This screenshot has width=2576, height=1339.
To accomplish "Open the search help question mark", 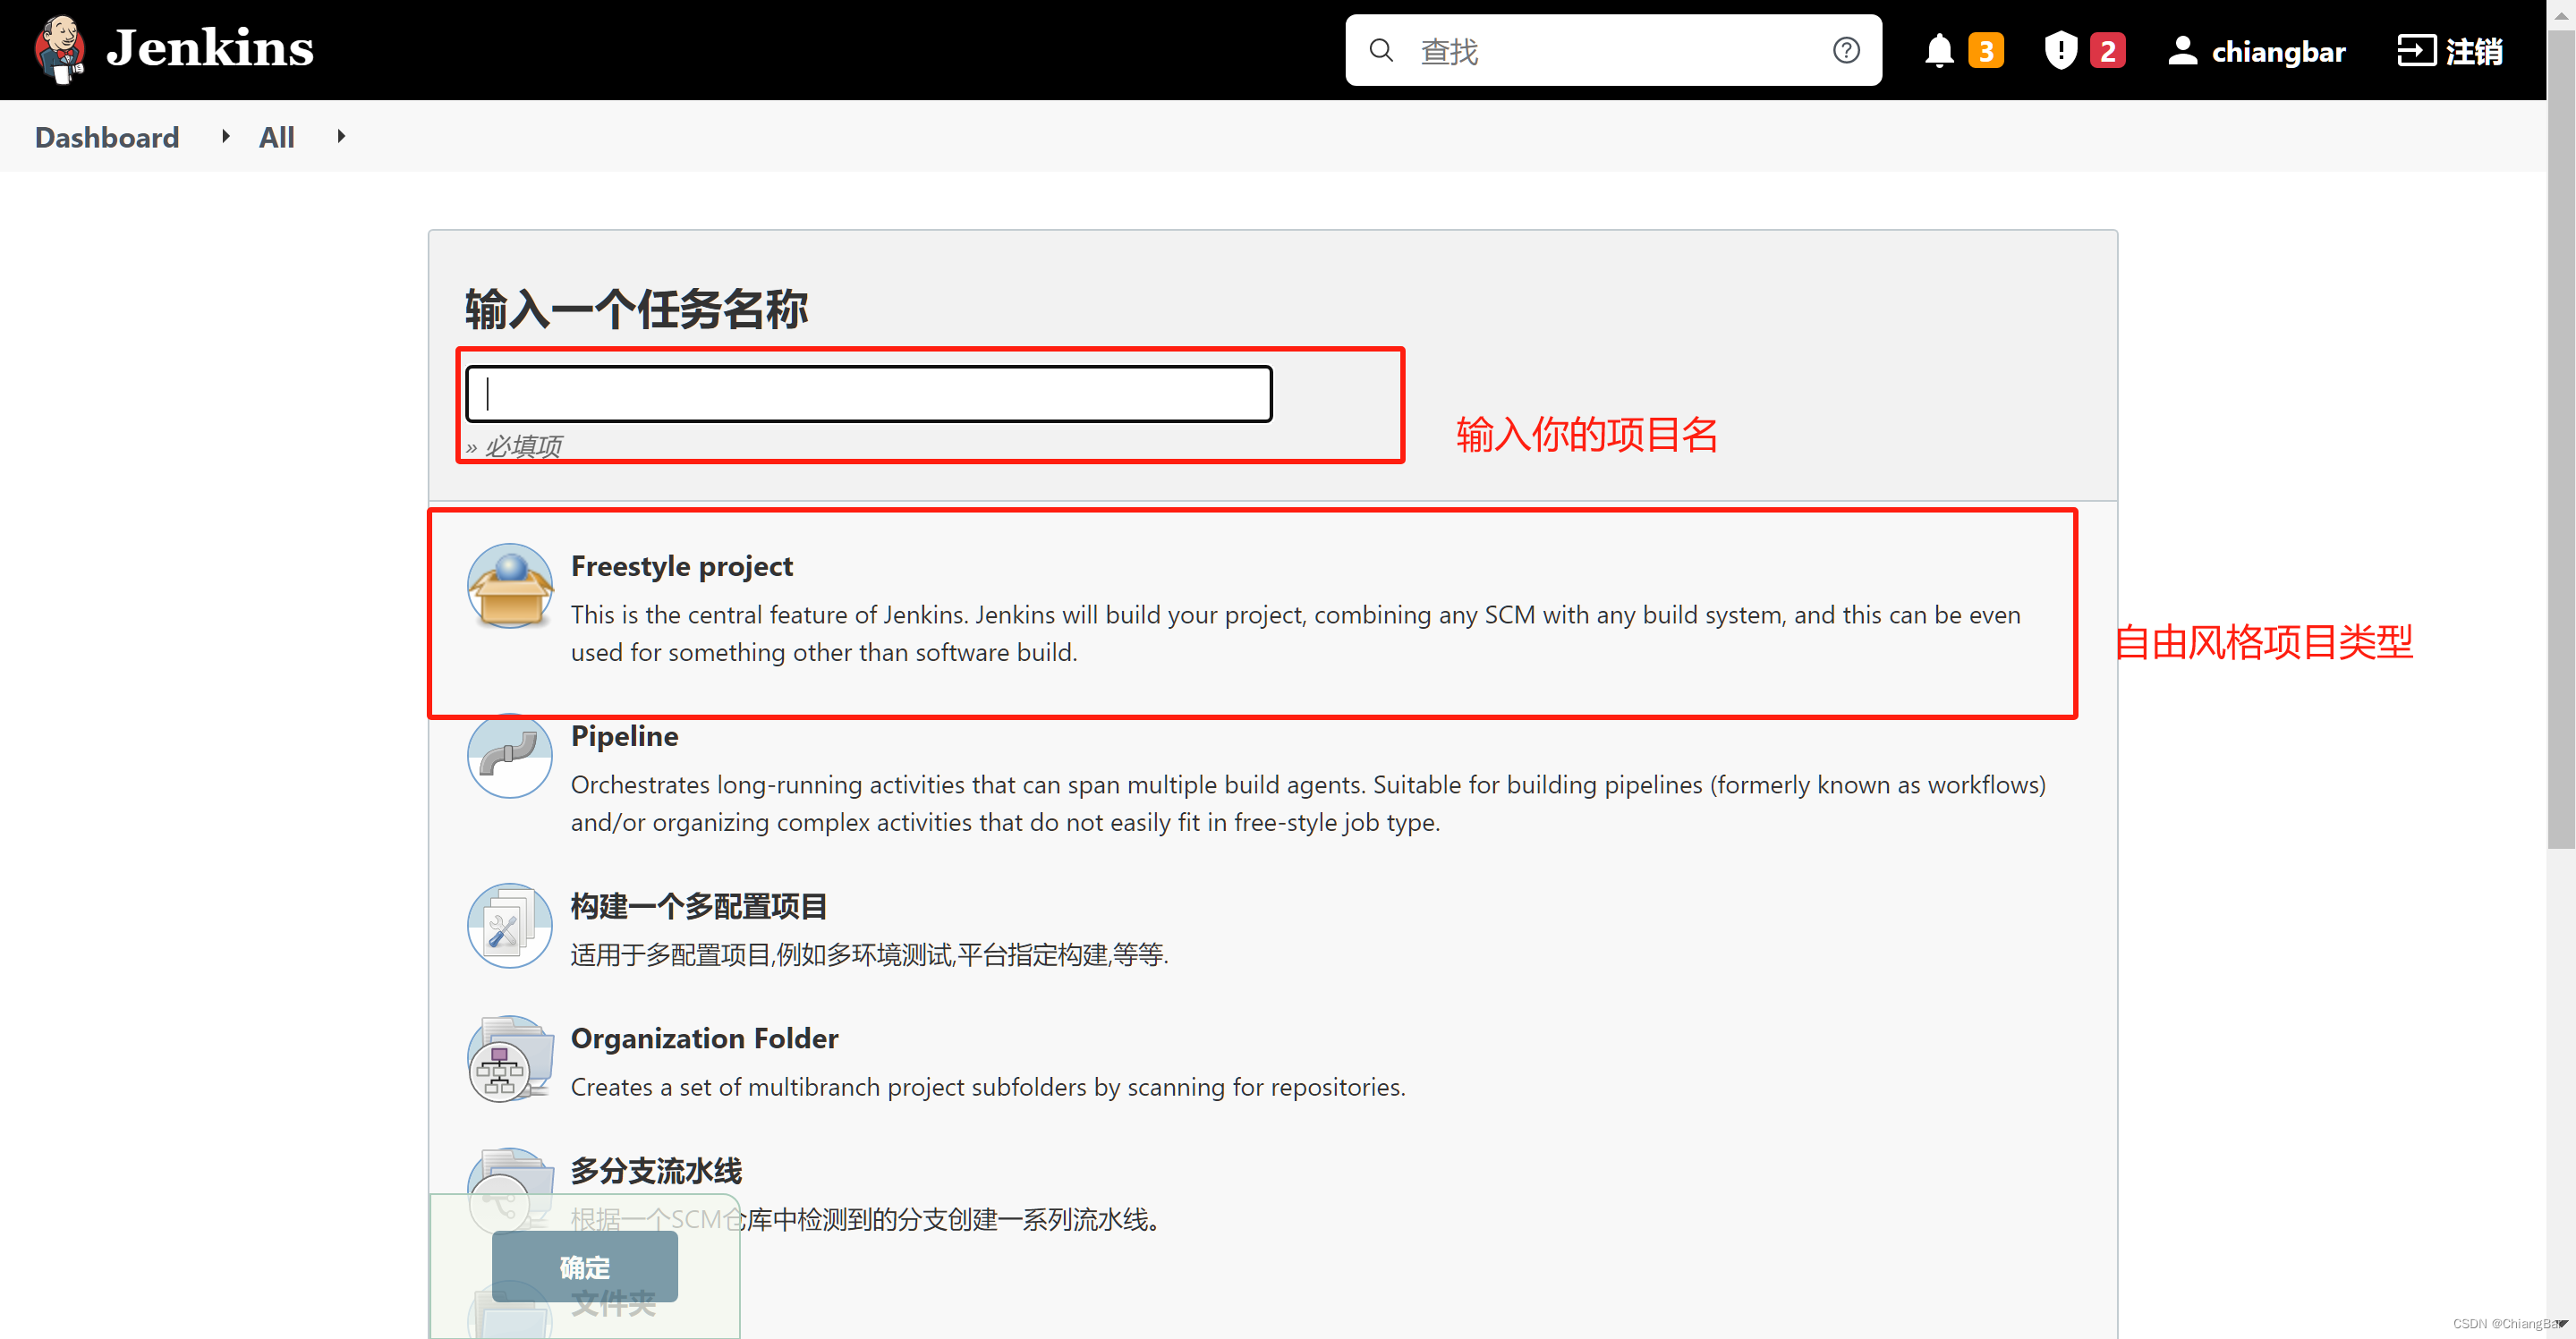I will pyautogui.click(x=1845, y=50).
